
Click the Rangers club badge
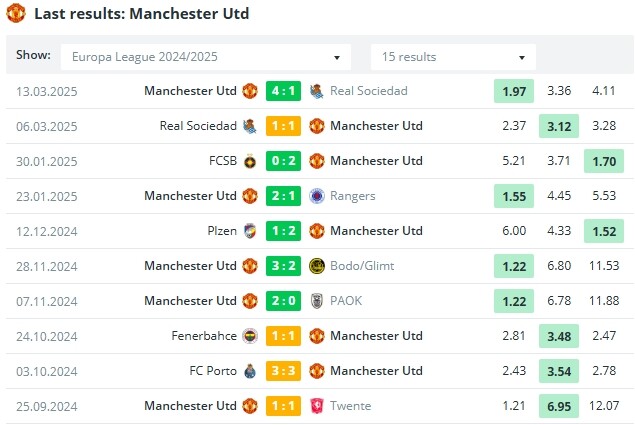(317, 196)
